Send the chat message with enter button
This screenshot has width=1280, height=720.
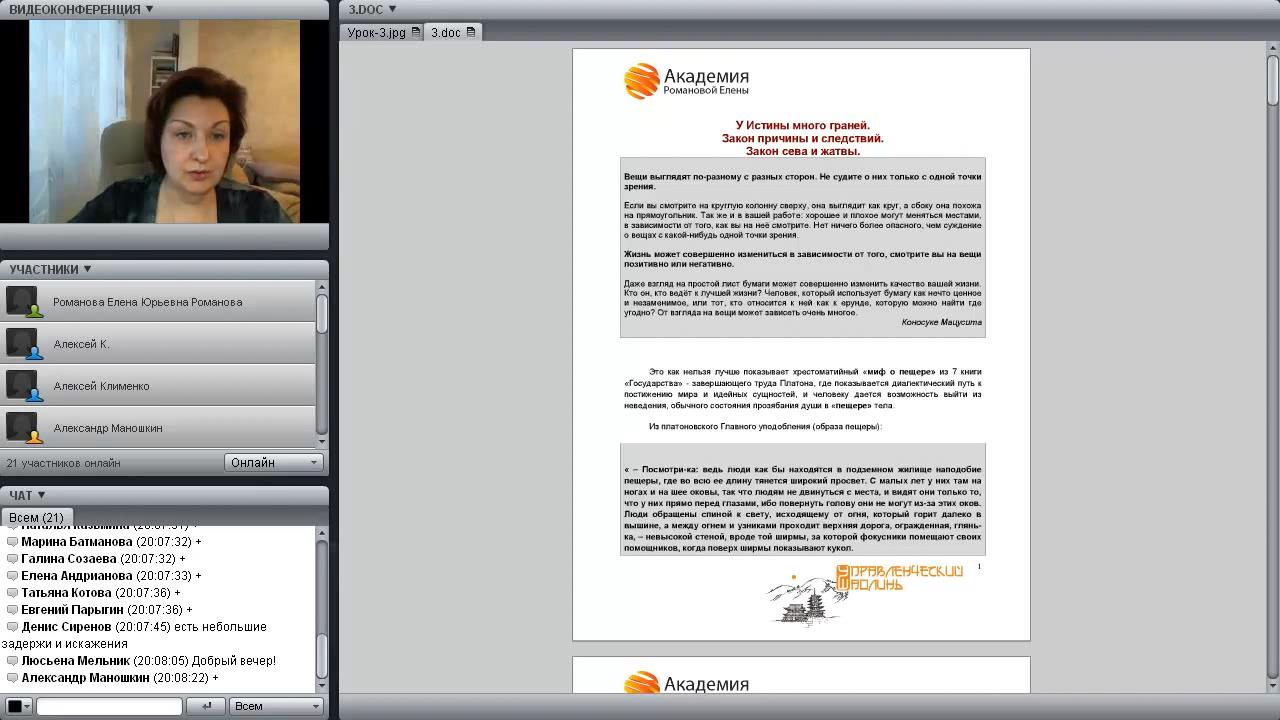tap(207, 706)
